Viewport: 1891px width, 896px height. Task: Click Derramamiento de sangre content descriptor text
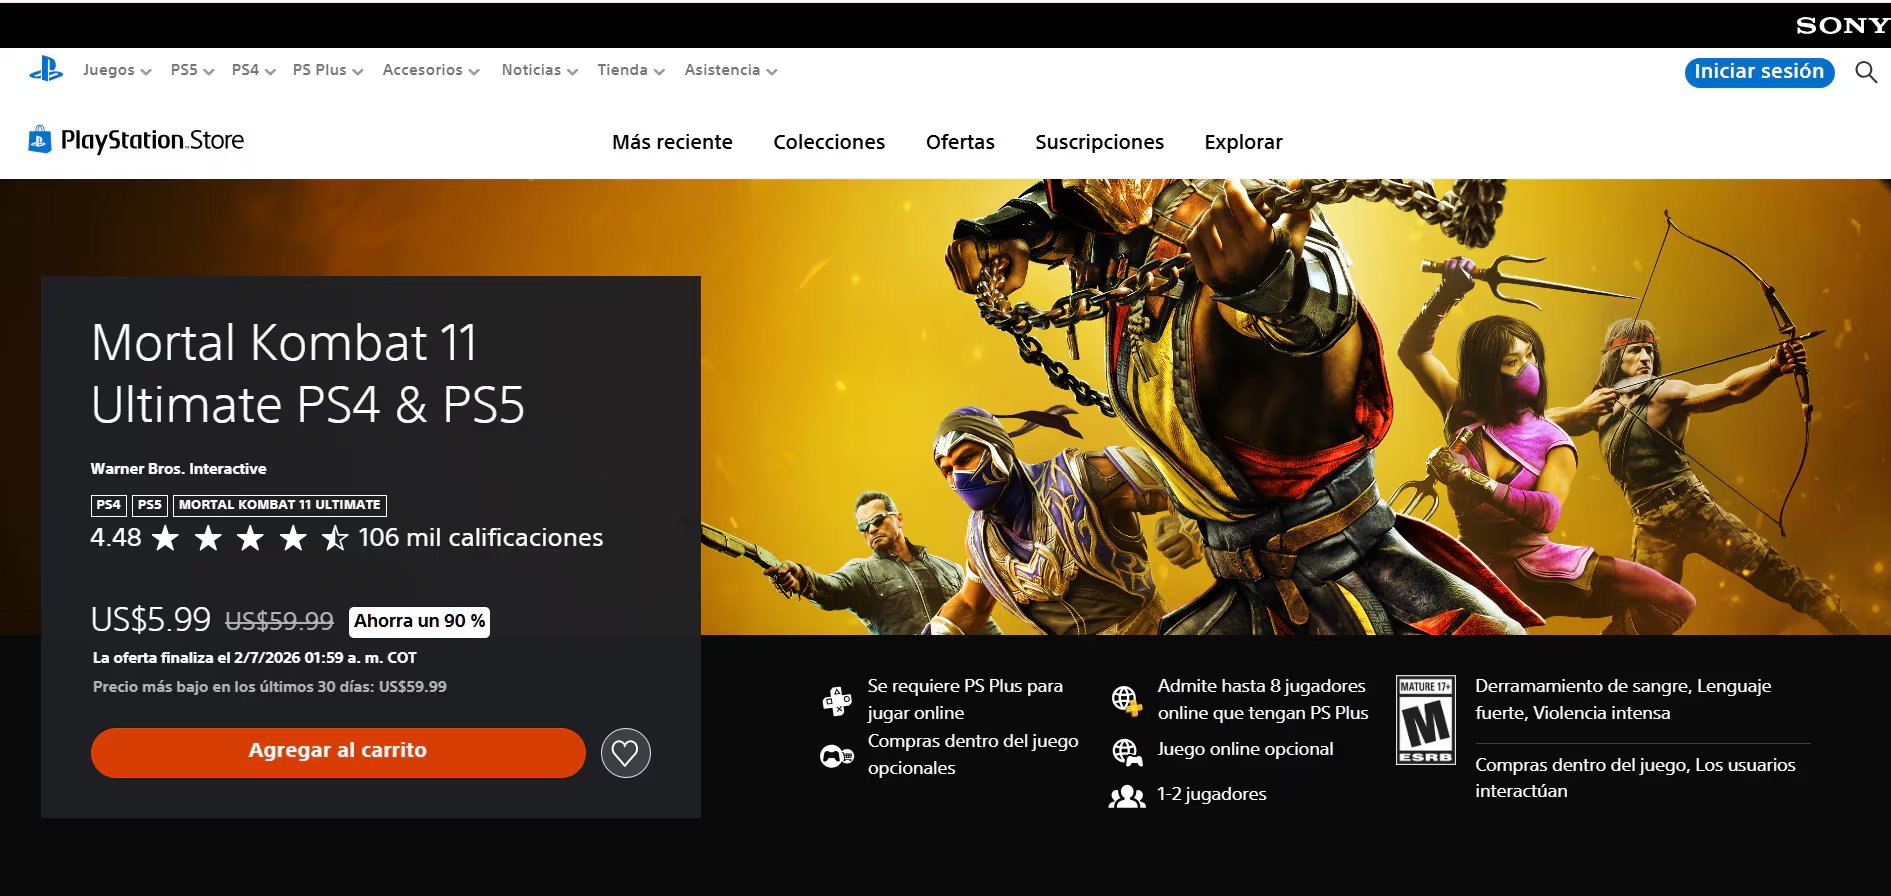pyautogui.click(x=1623, y=699)
